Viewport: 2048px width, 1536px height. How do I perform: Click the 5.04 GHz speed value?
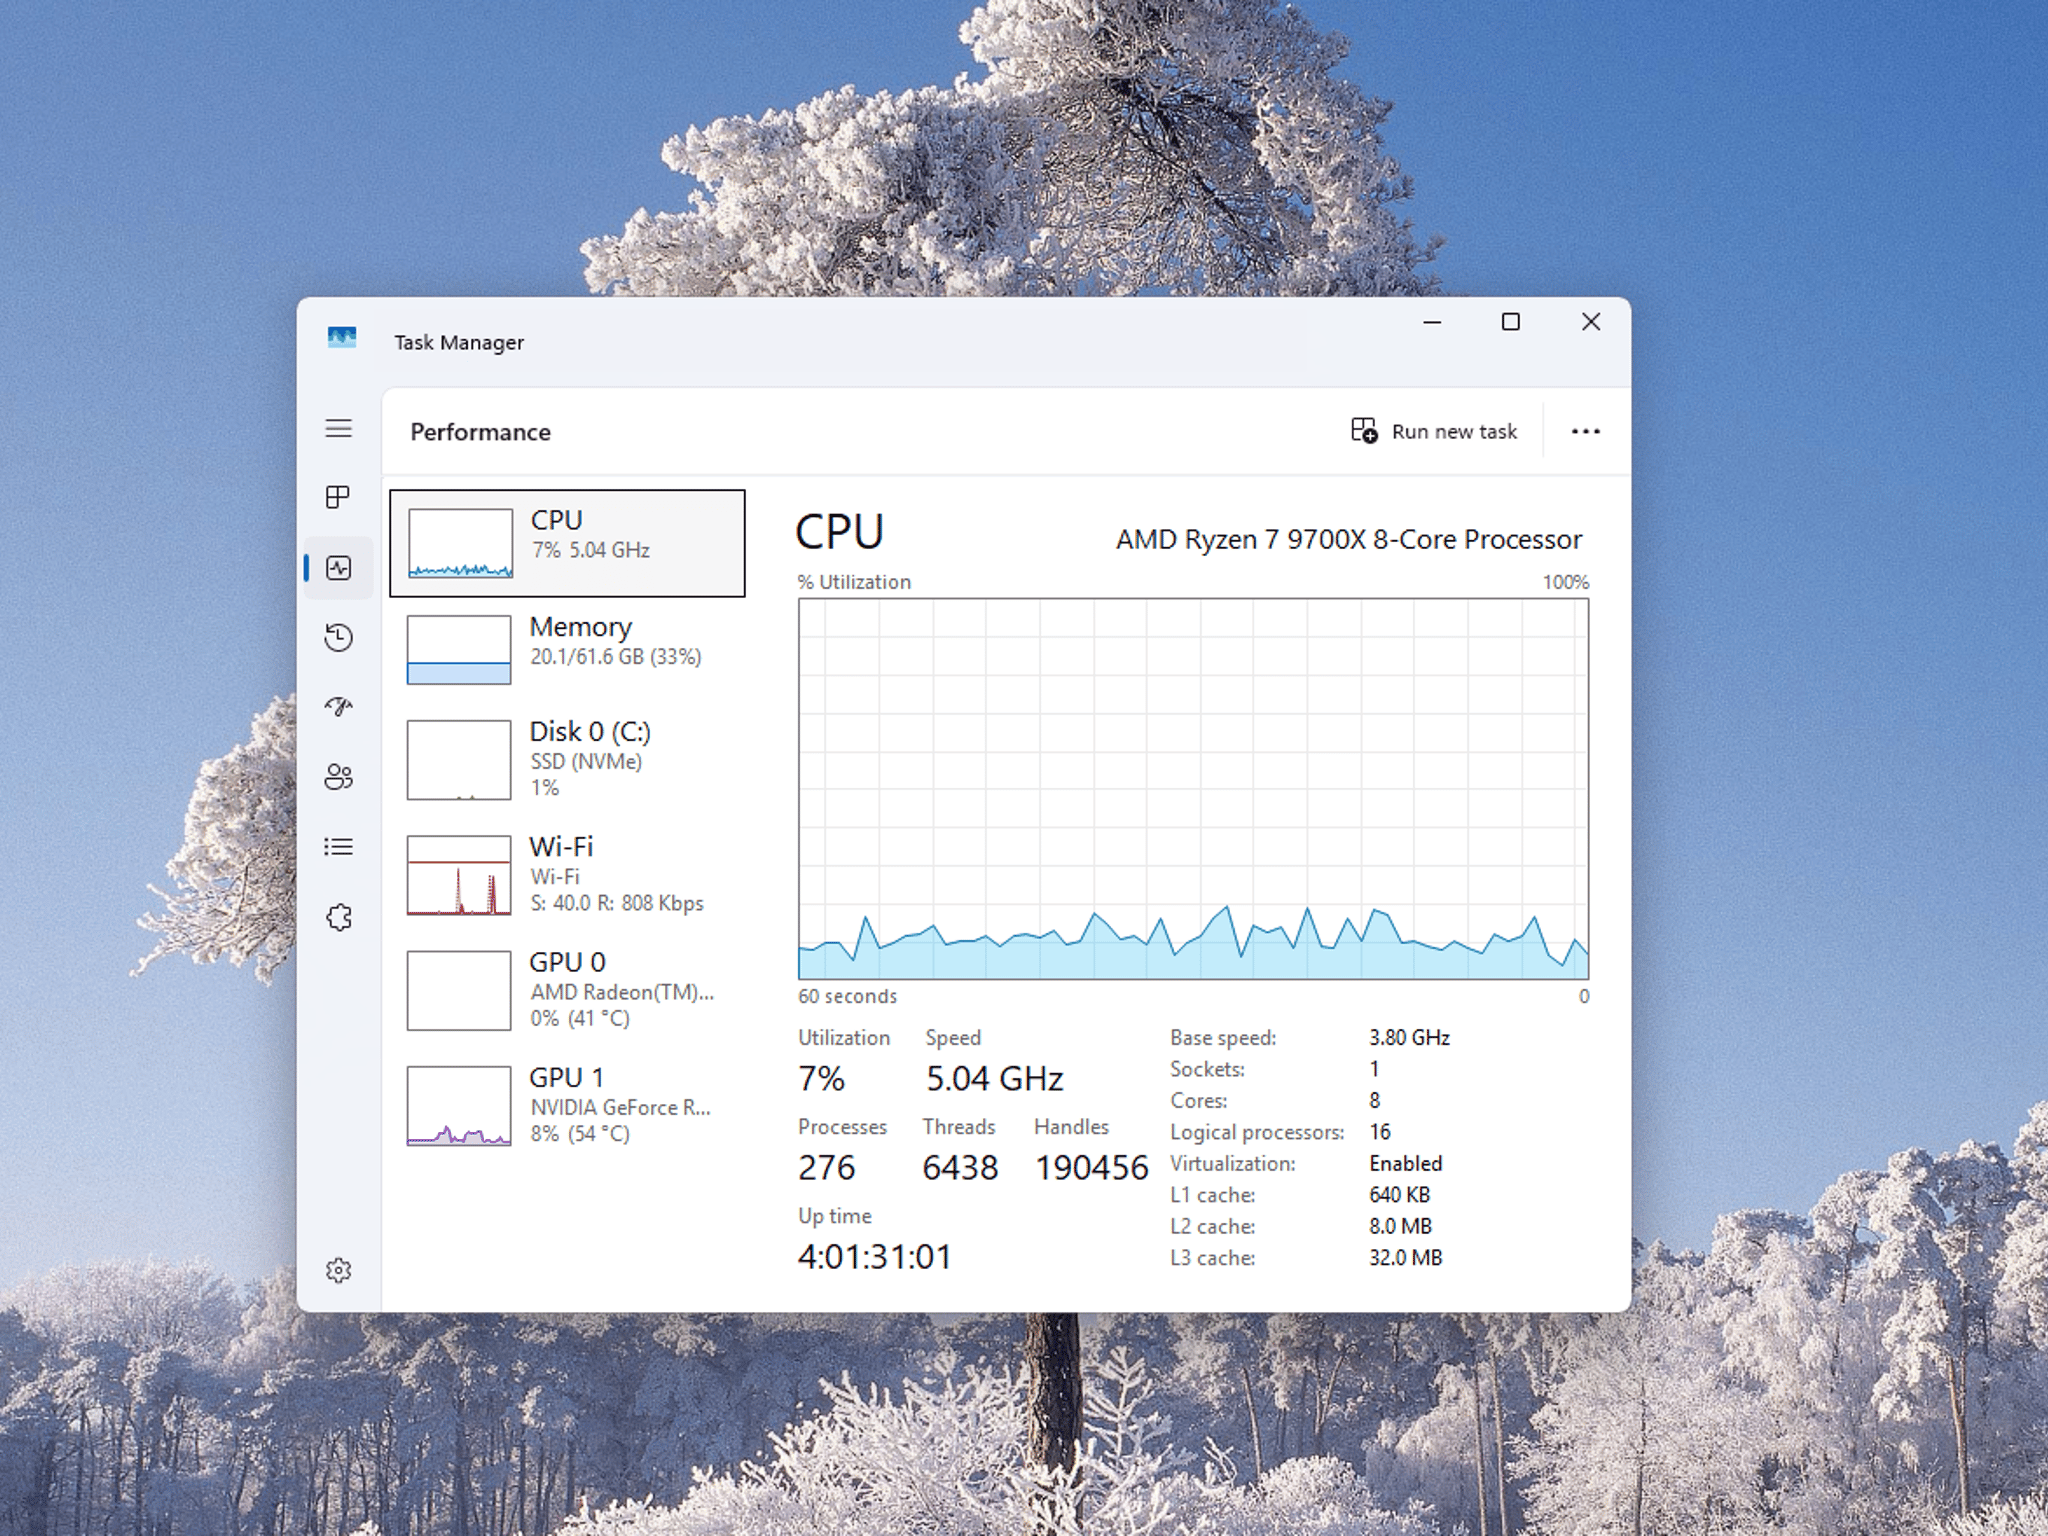click(994, 1079)
